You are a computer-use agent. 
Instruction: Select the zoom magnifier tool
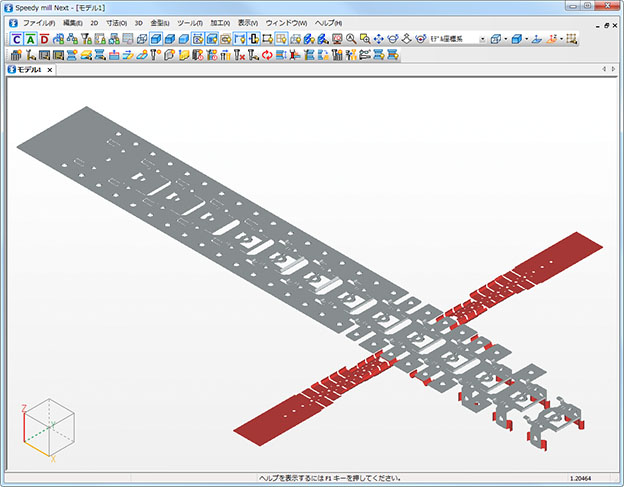[x=352, y=39]
